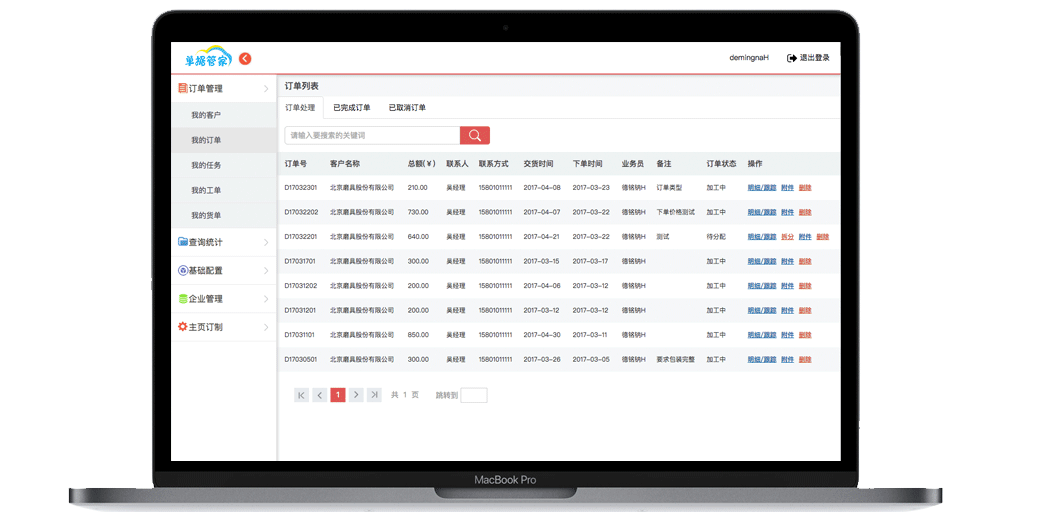The height and width of the screenshot is (531, 1046).
Task: Open 明细/跟踪 for order D17031101
Action: click(x=762, y=335)
